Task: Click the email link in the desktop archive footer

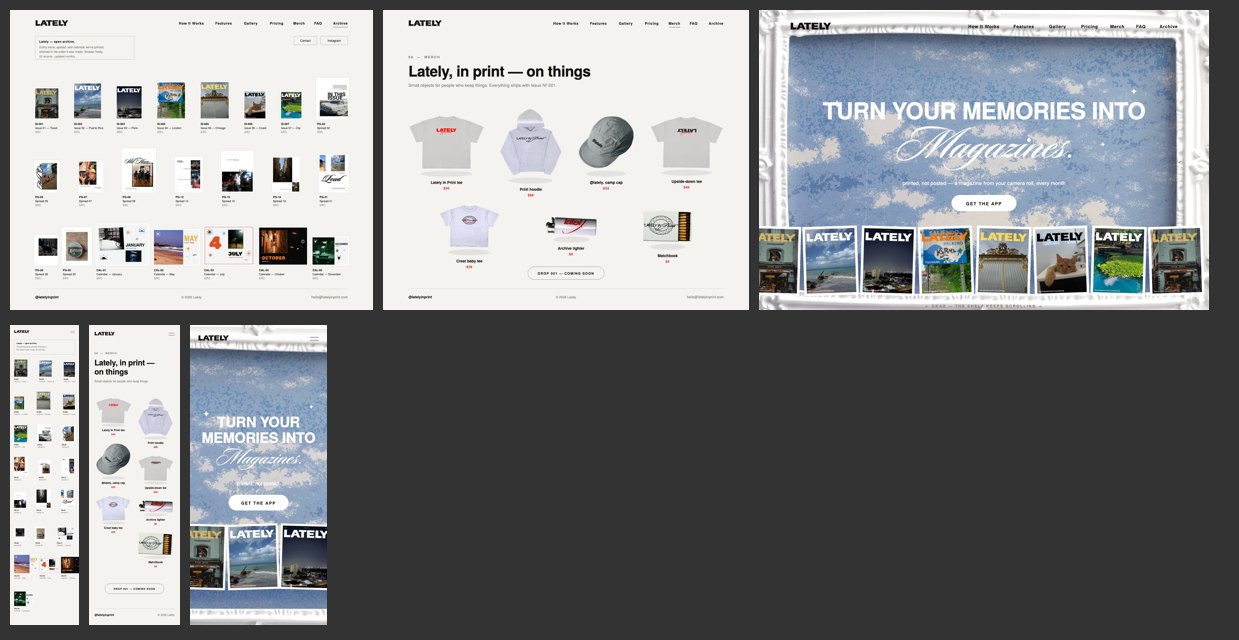Action: (x=329, y=297)
